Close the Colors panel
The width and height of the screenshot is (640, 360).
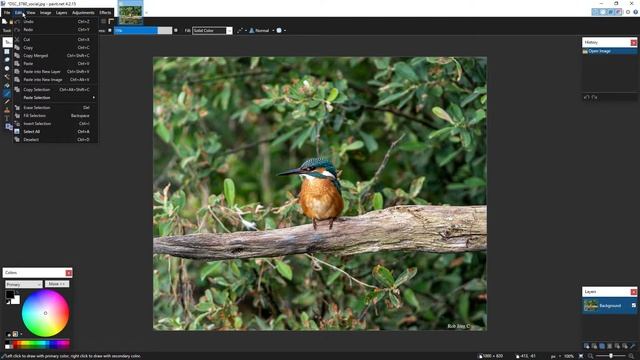[x=69, y=273]
